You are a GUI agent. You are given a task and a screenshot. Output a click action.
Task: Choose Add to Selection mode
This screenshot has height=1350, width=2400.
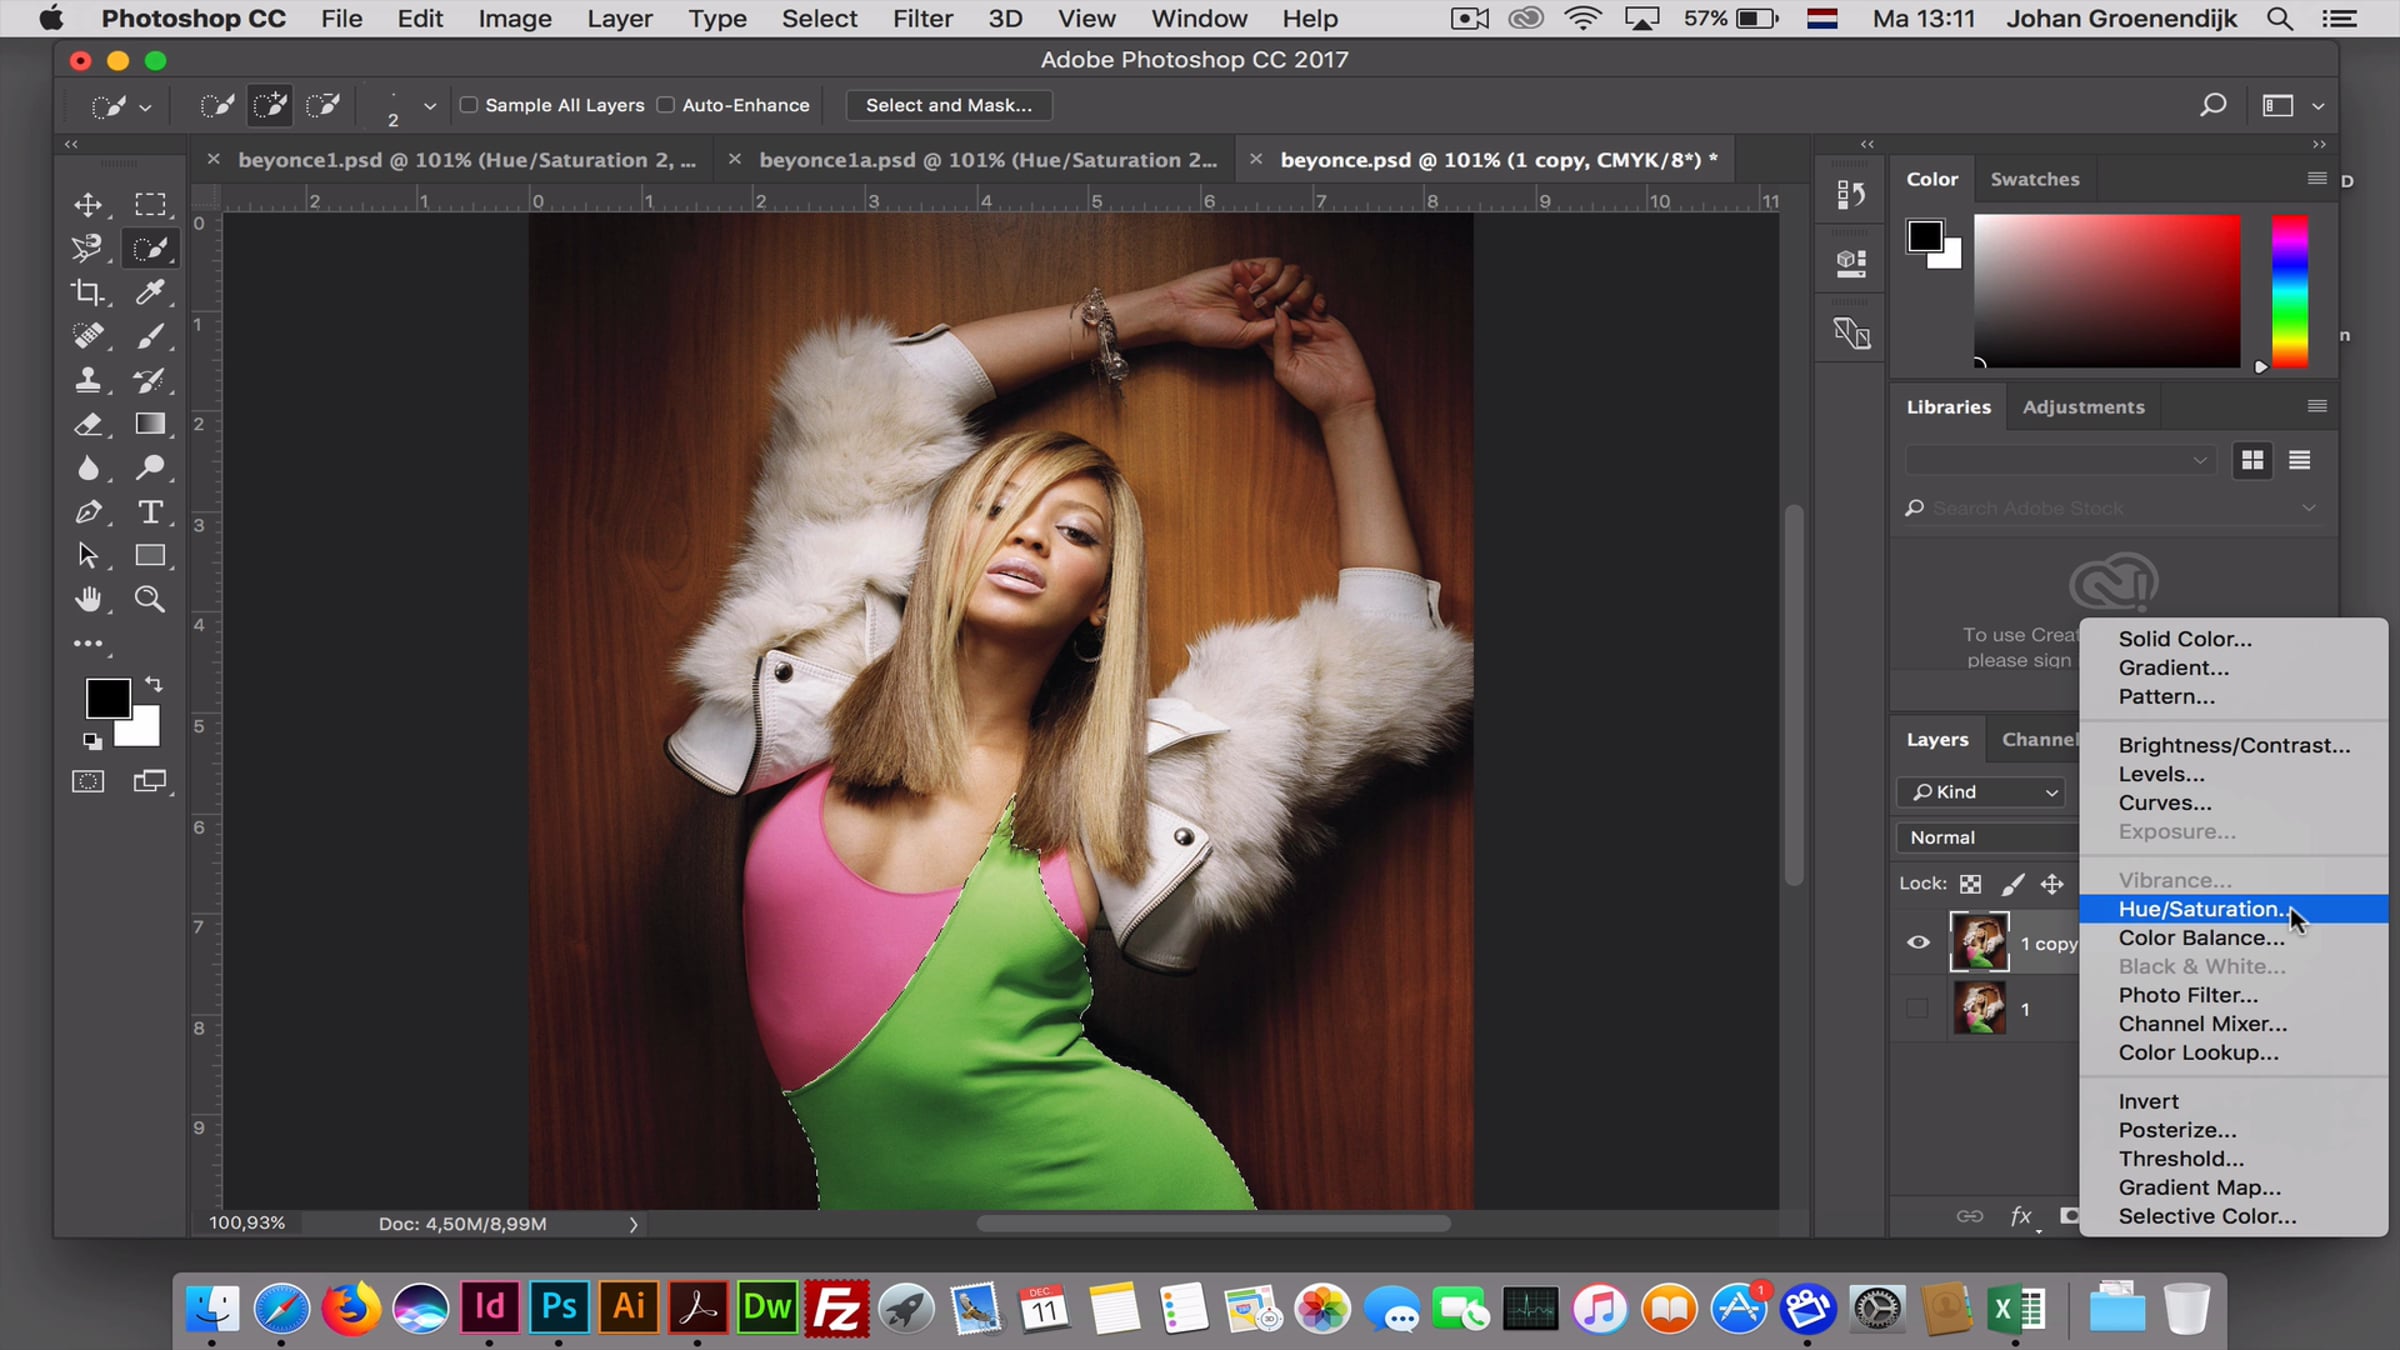270,105
